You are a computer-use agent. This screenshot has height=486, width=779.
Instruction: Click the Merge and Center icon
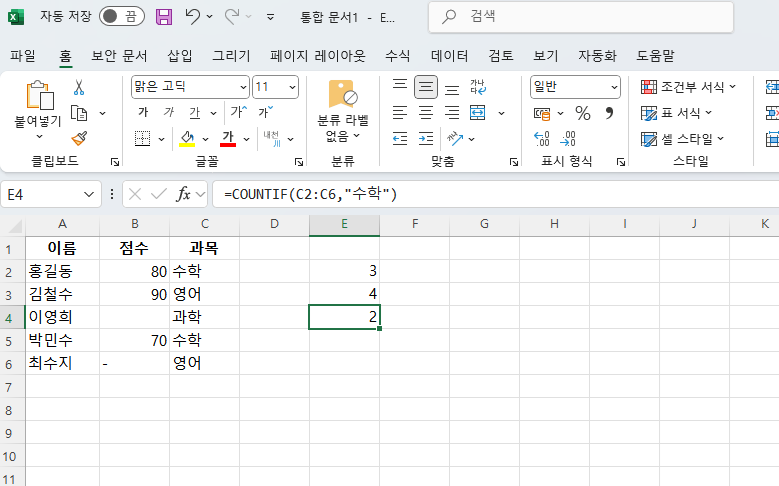coord(477,113)
